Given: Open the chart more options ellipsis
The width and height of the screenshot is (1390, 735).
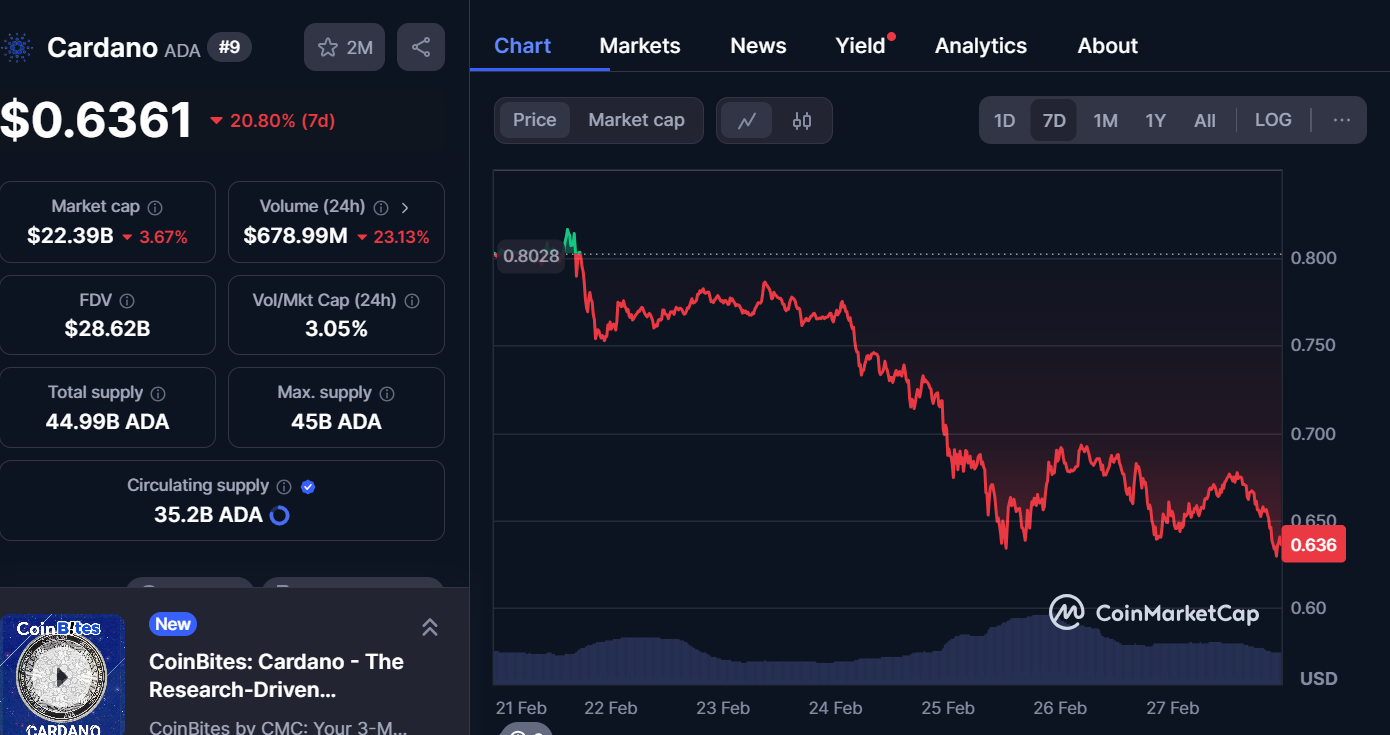Looking at the screenshot, I should [1342, 120].
